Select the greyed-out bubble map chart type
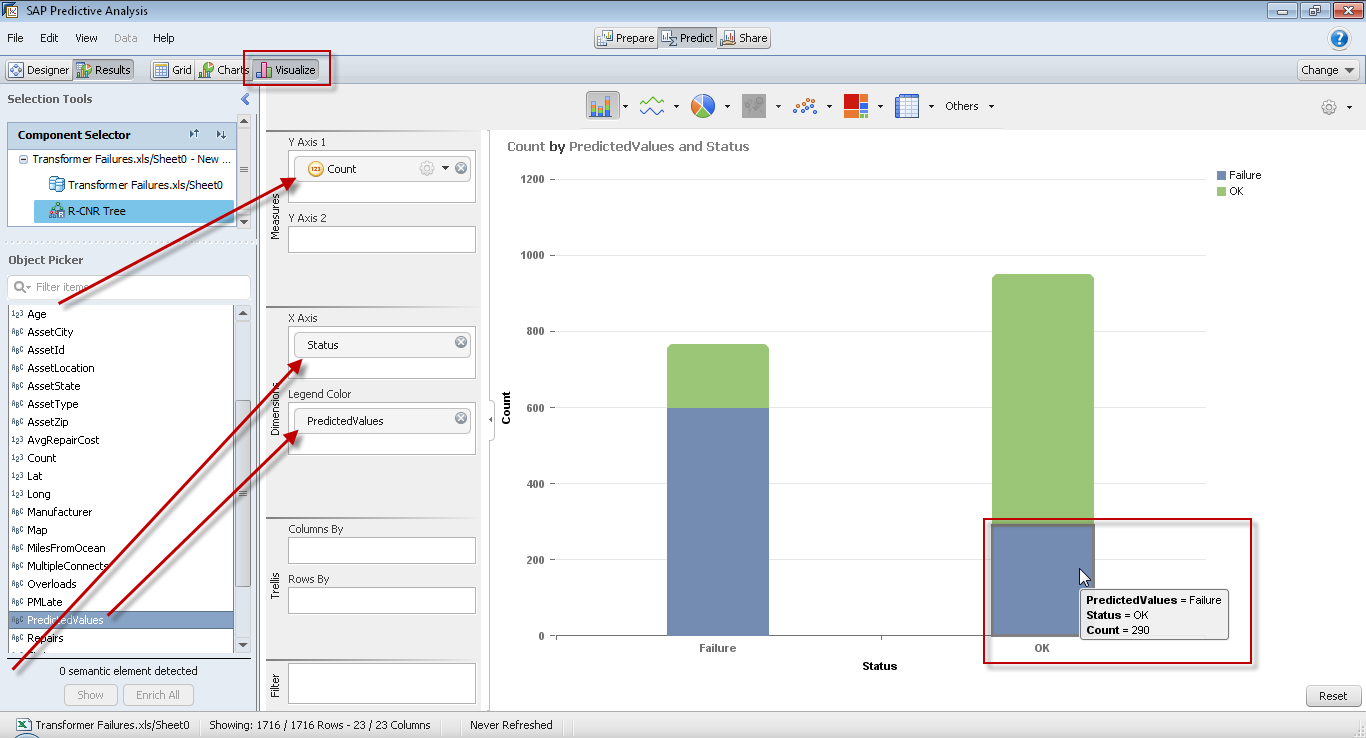This screenshot has height=738, width=1366. (x=755, y=106)
